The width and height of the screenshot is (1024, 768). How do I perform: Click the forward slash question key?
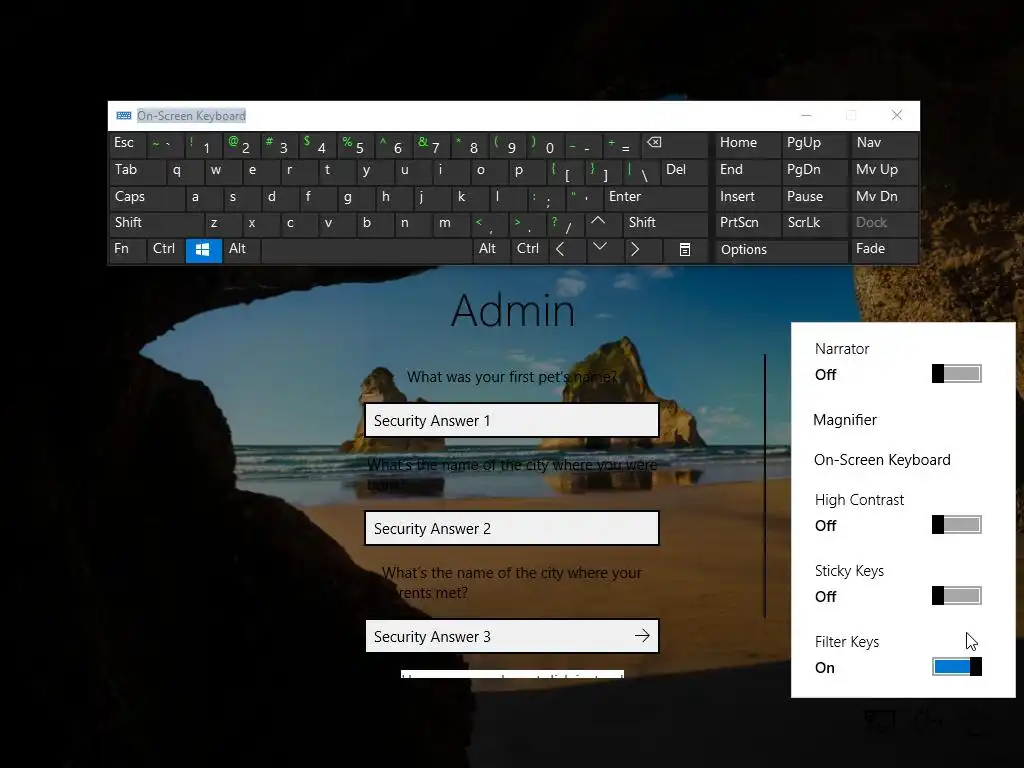566,223
